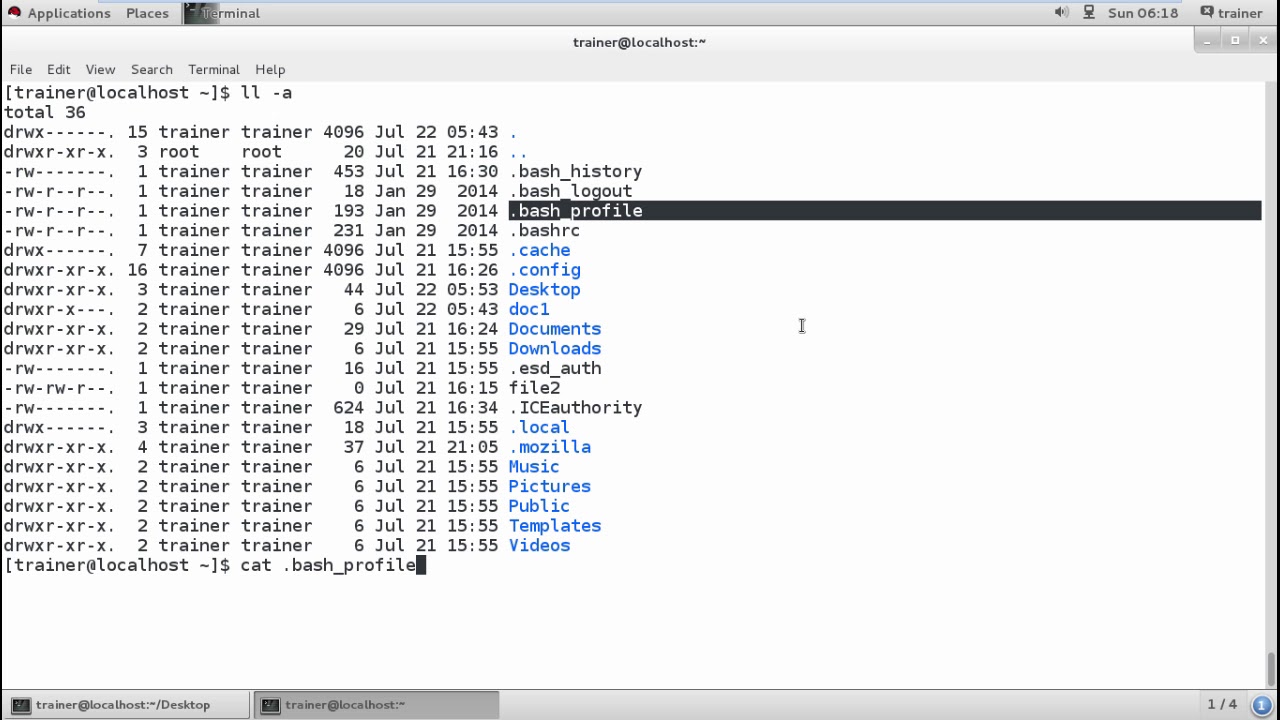Open the Applications menu
1280x720 pixels.
click(x=68, y=13)
